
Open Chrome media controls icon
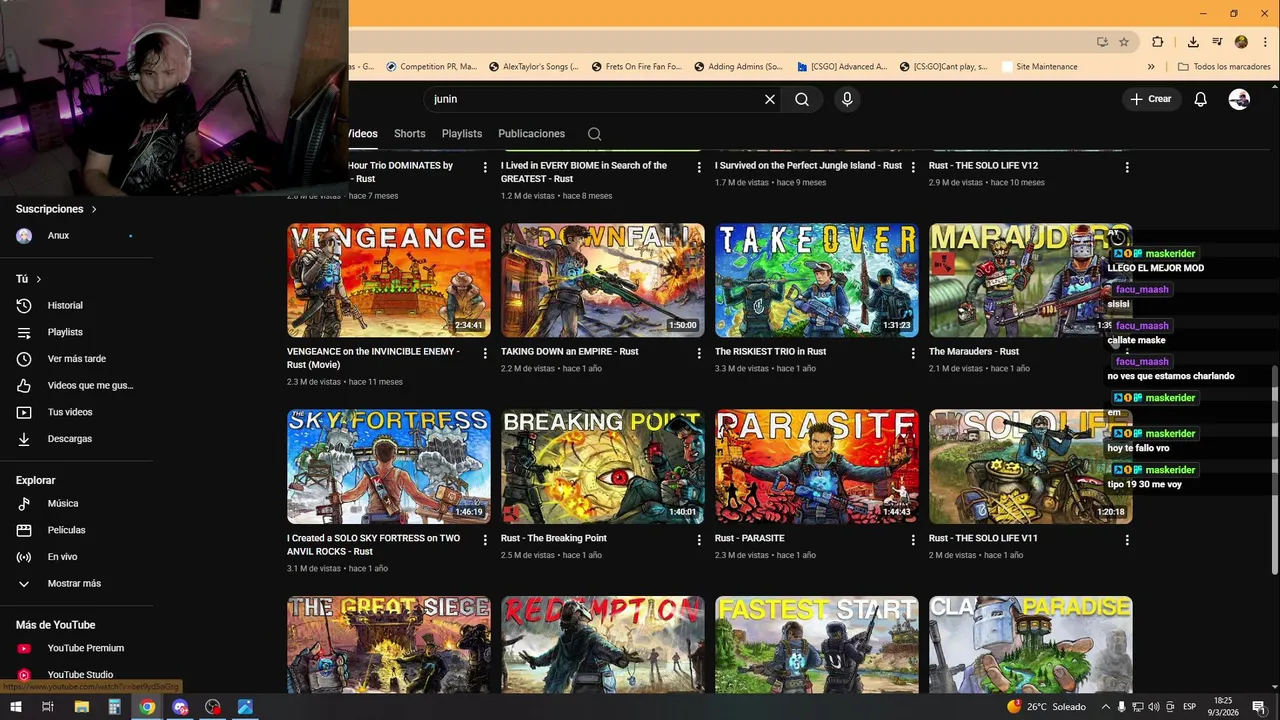pos(1217,42)
